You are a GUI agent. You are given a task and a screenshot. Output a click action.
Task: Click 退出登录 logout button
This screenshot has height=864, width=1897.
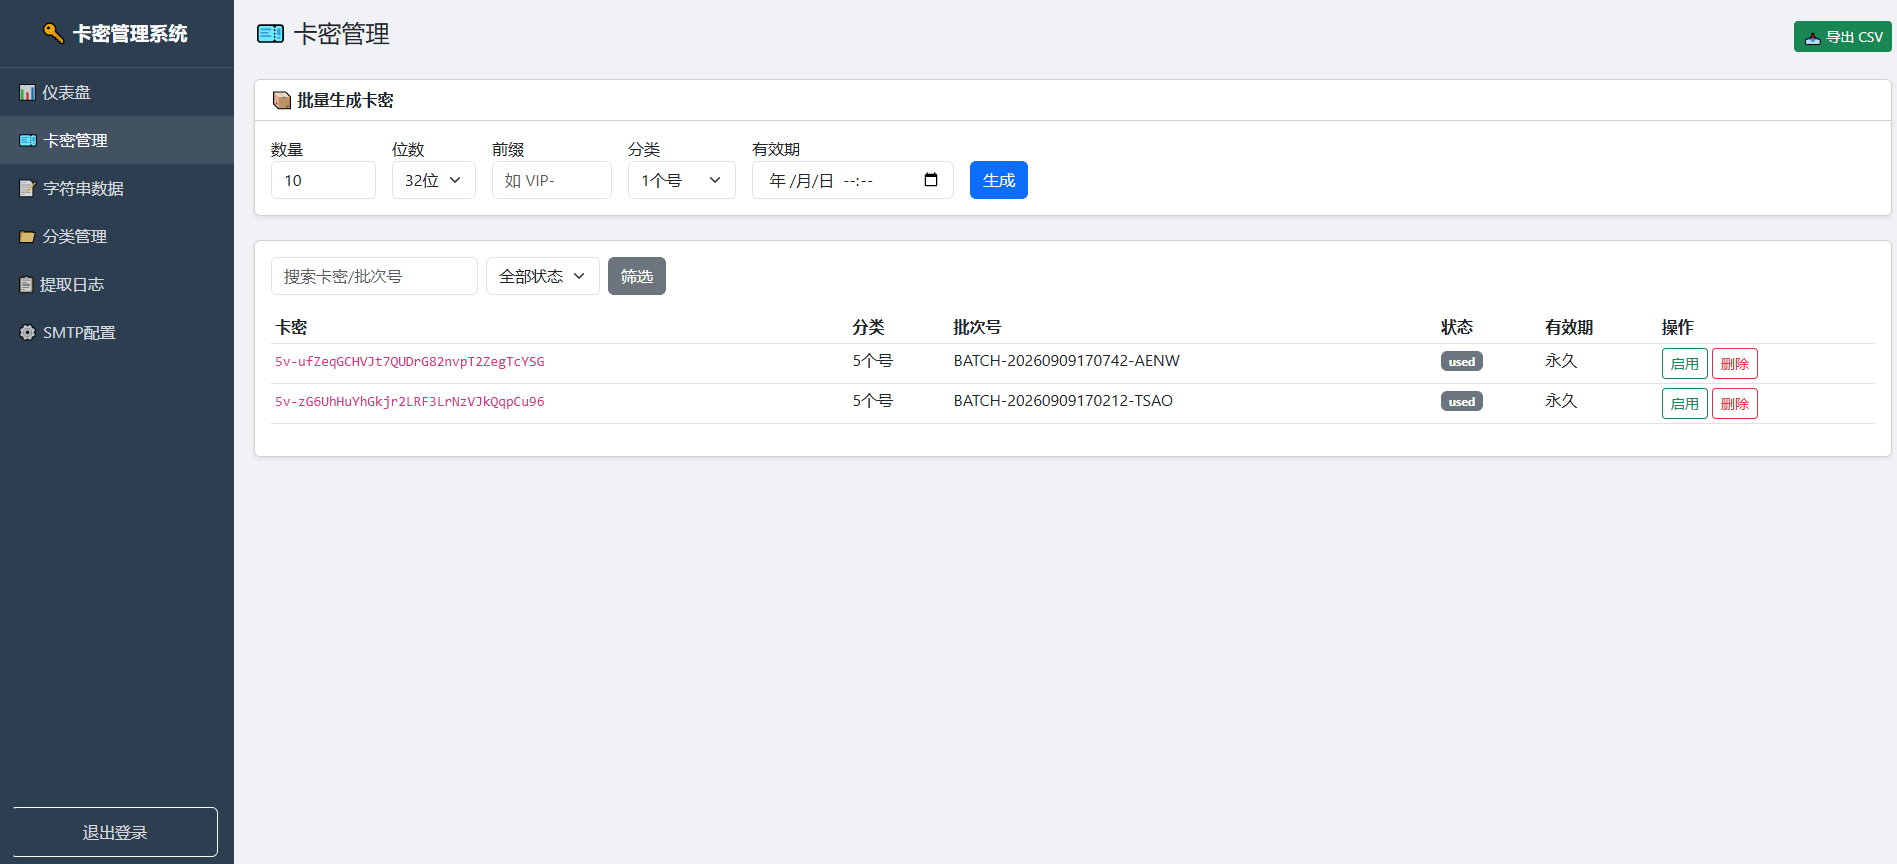pyautogui.click(x=115, y=832)
